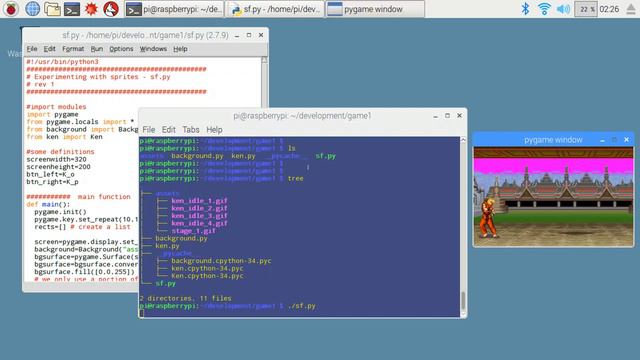Click ken_idle_4.gif in tree output
Screen dimensions: 640x360
click(x=199, y=223)
